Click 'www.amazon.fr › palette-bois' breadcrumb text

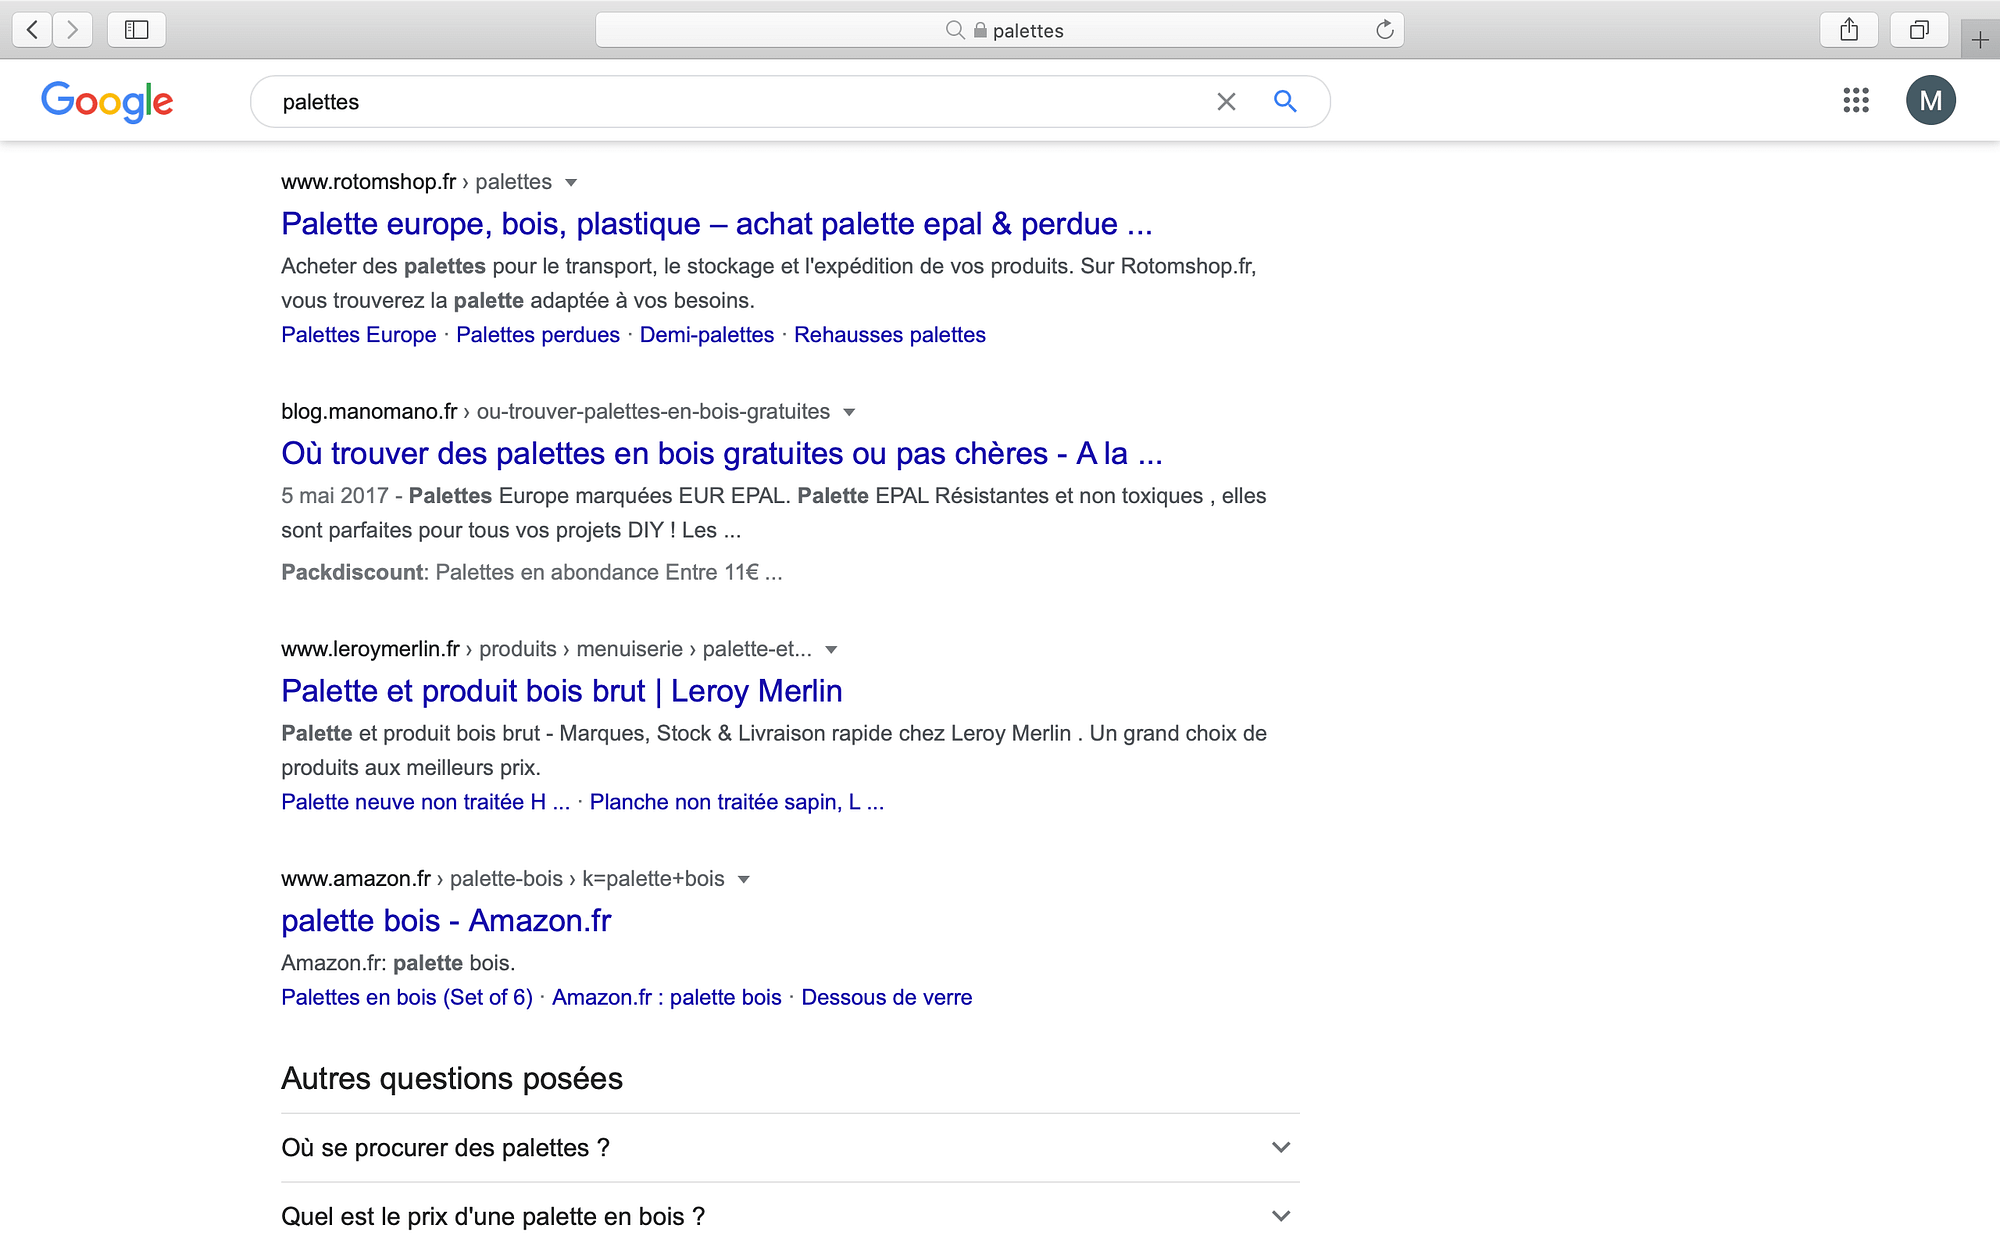422,879
